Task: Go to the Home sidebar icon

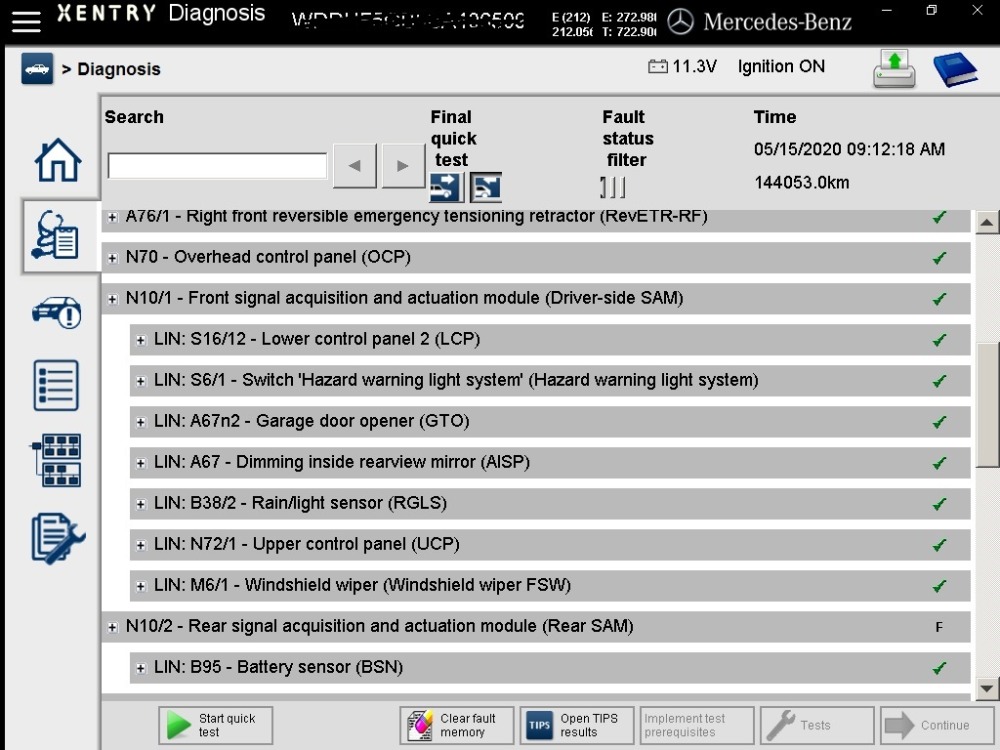Action: click(58, 160)
